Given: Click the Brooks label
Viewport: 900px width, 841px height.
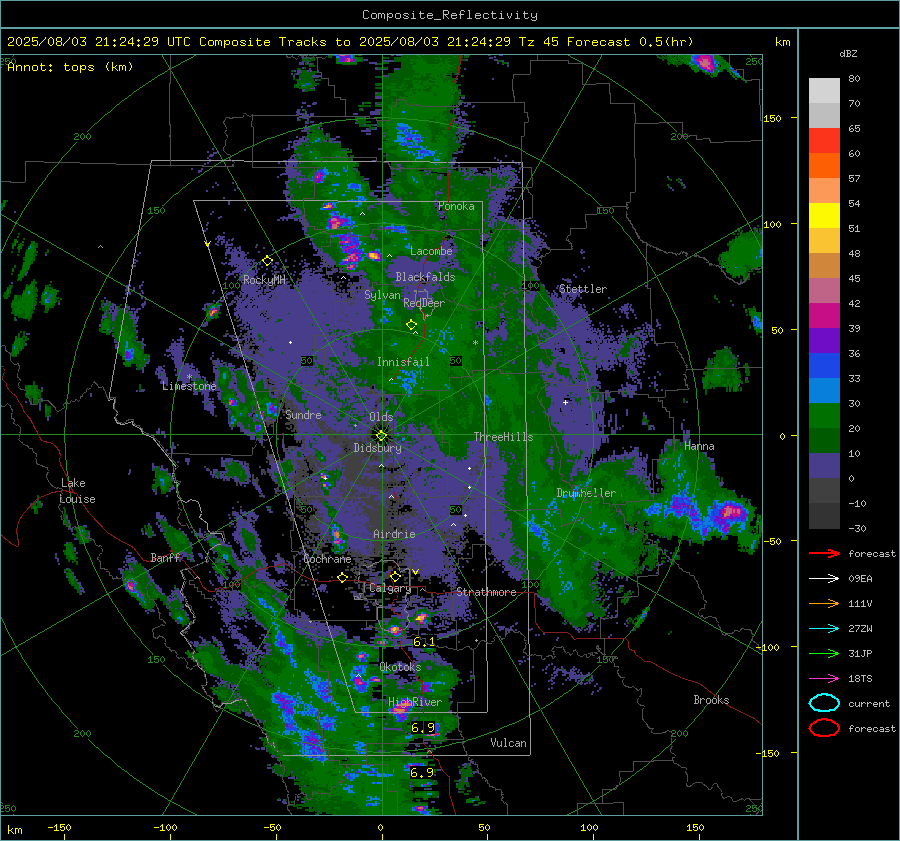Looking at the screenshot, I should tap(711, 700).
